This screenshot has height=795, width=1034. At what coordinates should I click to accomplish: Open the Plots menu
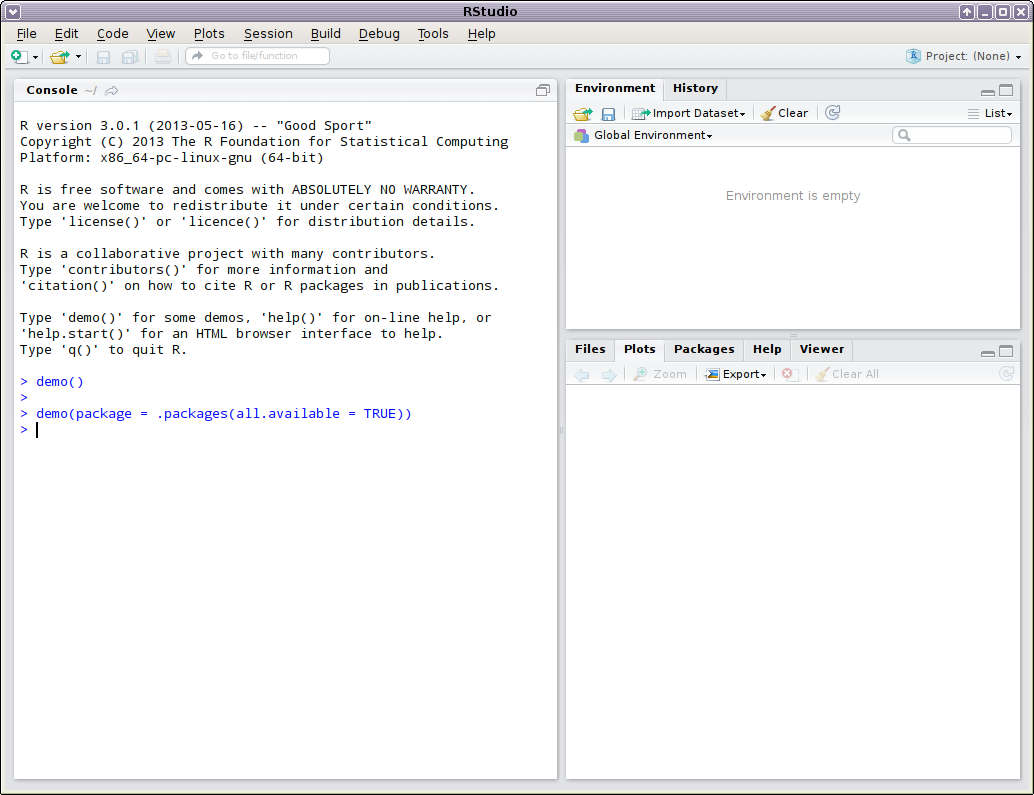click(x=208, y=34)
